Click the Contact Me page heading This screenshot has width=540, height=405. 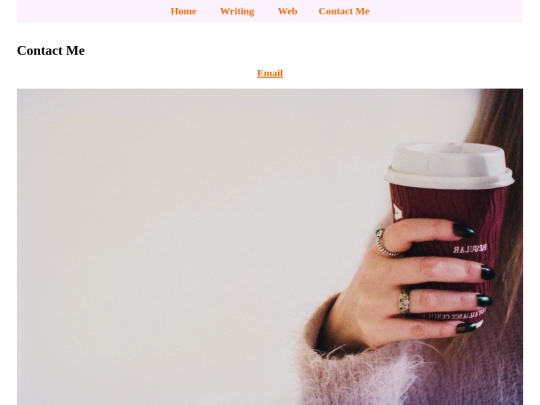click(x=51, y=51)
